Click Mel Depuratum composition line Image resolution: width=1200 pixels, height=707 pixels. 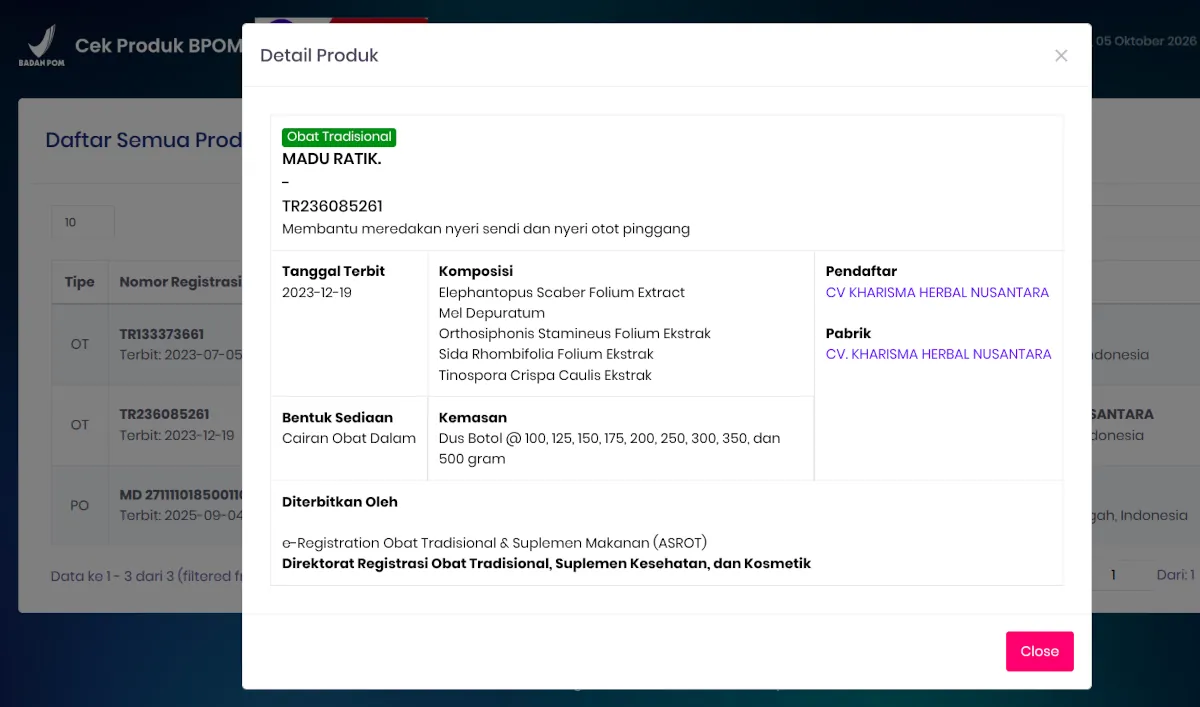(x=492, y=313)
